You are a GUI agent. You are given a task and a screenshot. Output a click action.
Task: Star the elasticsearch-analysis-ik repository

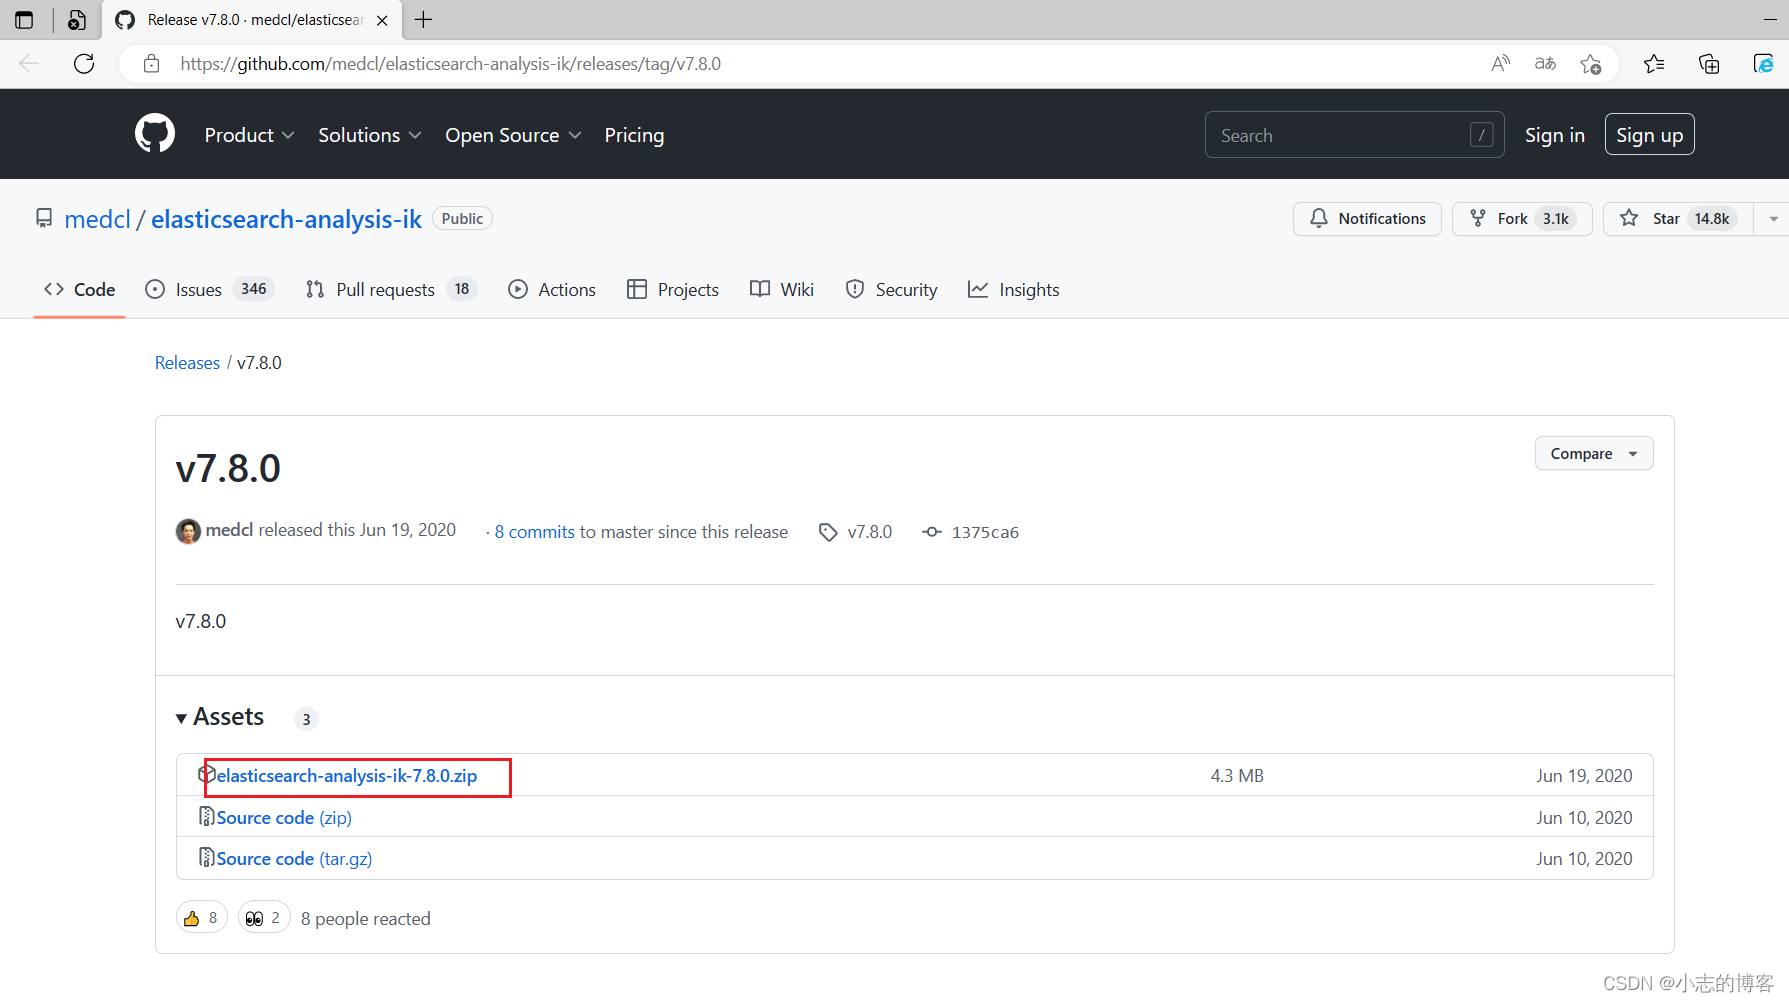point(1667,218)
